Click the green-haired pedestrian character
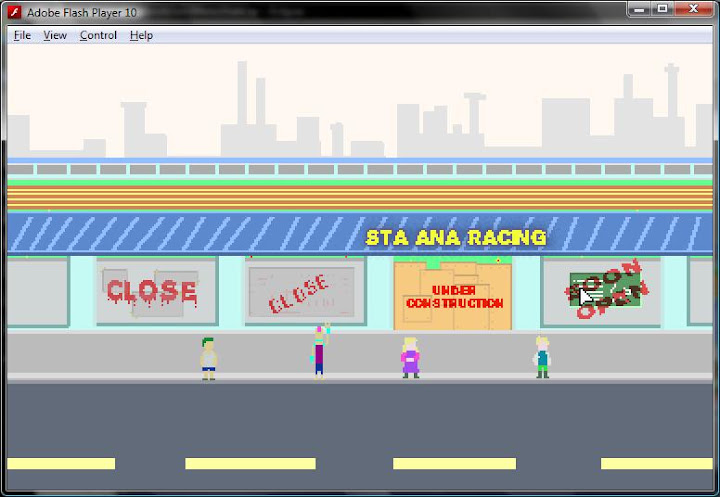The height and width of the screenshot is (497, 720). tap(208, 359)
